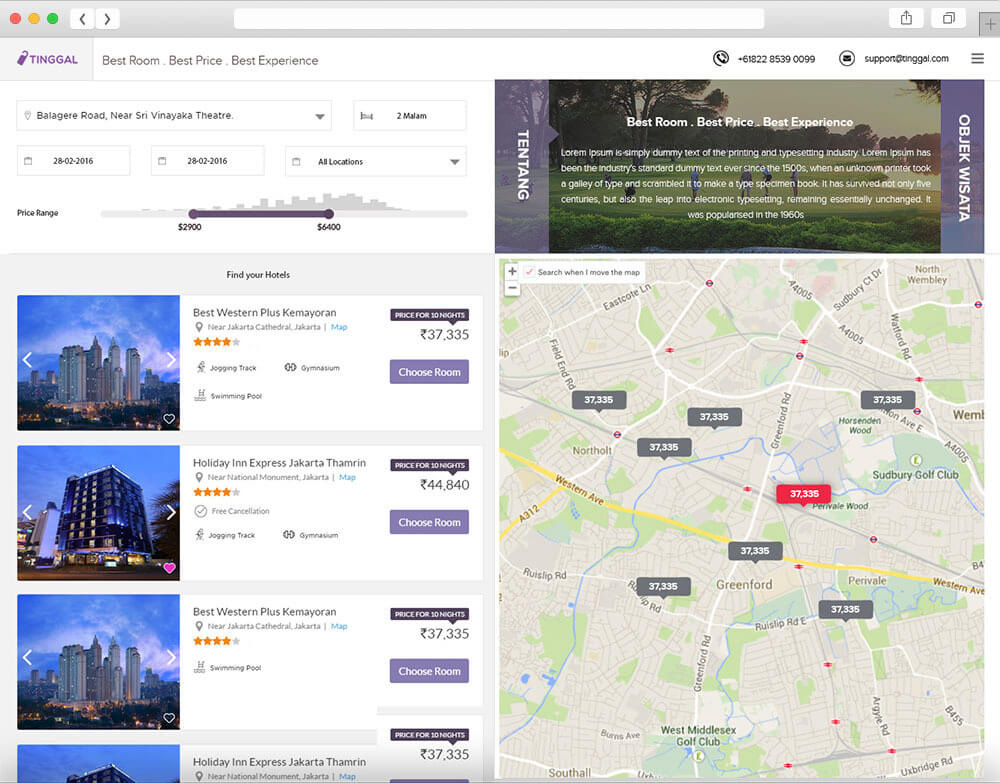This screenshot has height=783, width=1000.
Task: Click the calendar icon of the first date field
Action: tap(28, 161)
